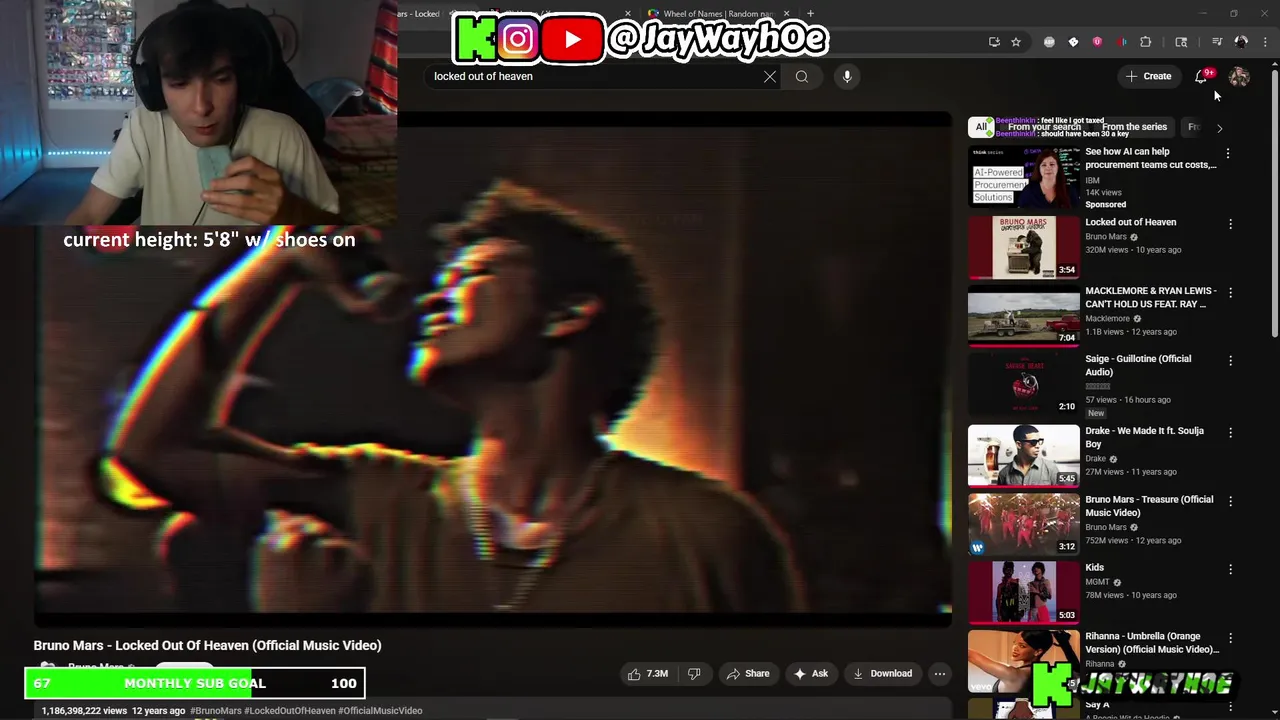Open YouTube notifications bell
This screenshot has height=720, width=1280.
click(1202, 76)
